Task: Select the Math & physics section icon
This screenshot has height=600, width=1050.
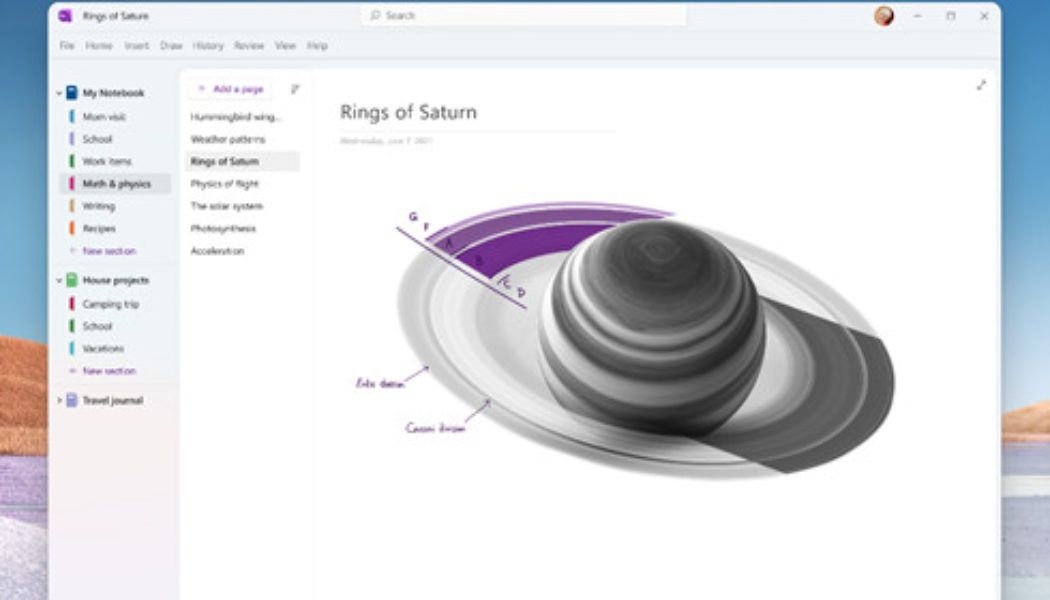Action: coord(69,184)
